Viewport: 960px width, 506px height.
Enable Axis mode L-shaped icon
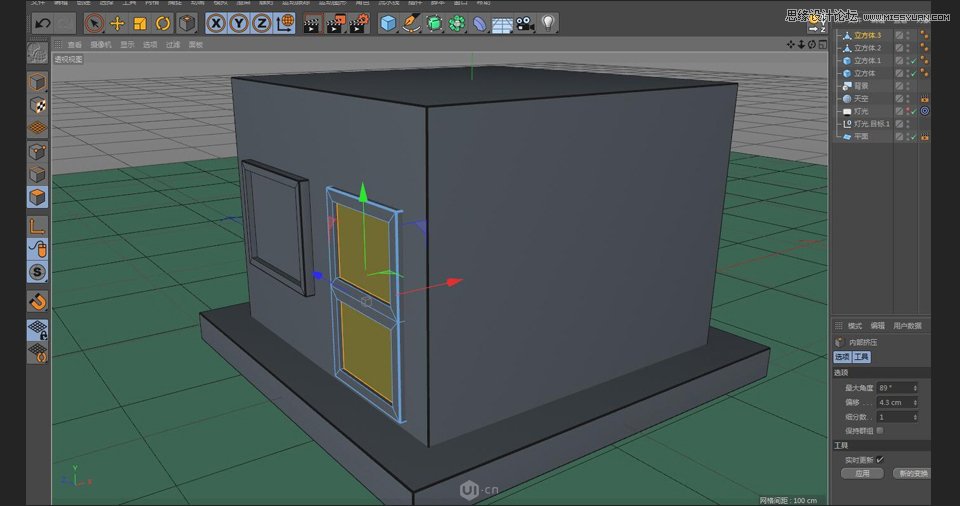pos(37,227)
